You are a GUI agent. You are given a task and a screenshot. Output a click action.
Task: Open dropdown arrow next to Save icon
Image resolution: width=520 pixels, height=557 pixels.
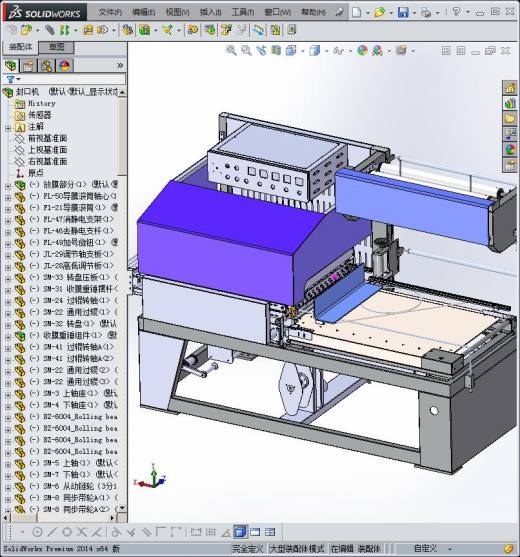click(x=414, y=13)
